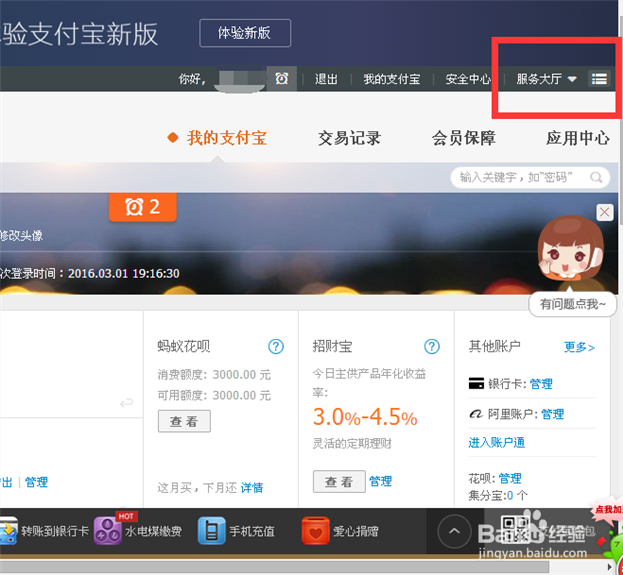Open 转账到银行卡 text shortcut
The image size is (623, 575).
tap(55, 531)
